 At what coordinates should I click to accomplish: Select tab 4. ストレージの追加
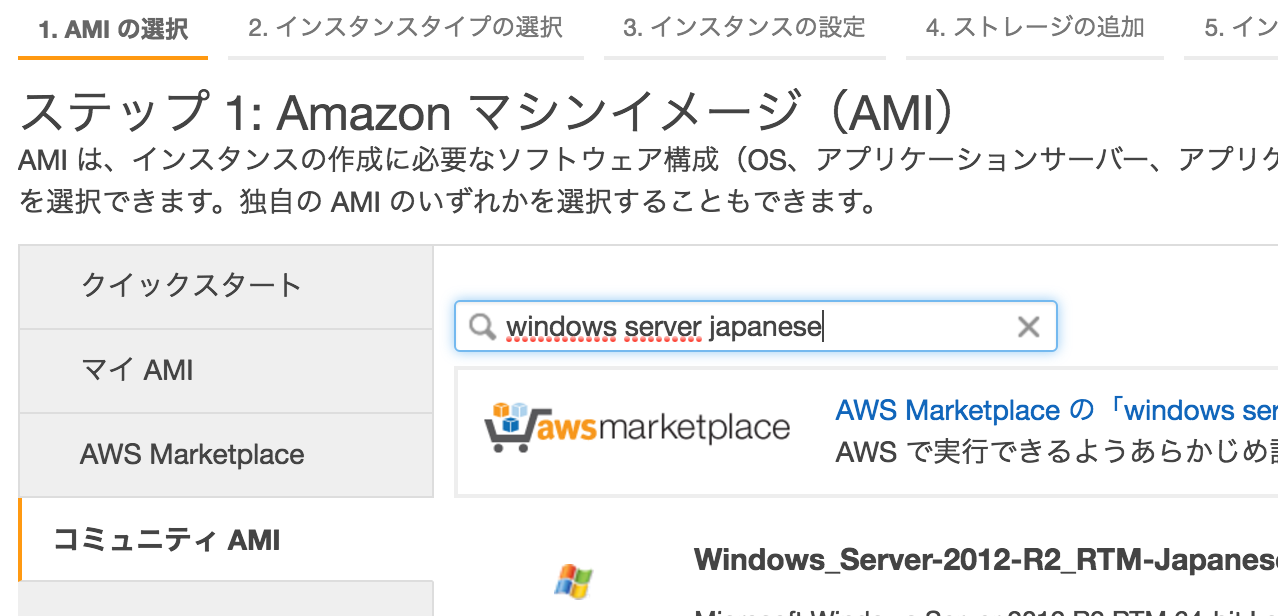1034,28
